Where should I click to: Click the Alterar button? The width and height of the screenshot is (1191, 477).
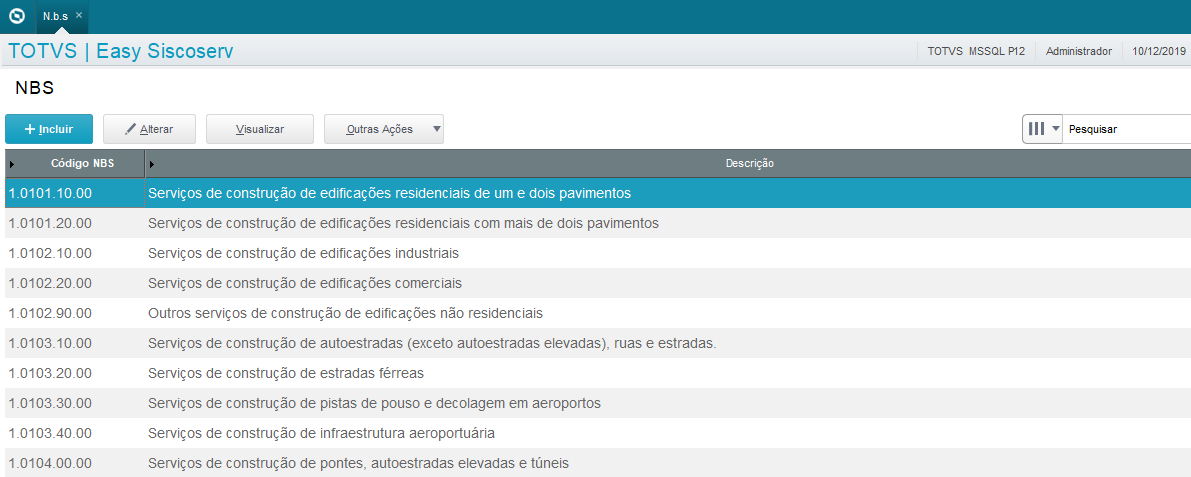click(x=150, y=129)
